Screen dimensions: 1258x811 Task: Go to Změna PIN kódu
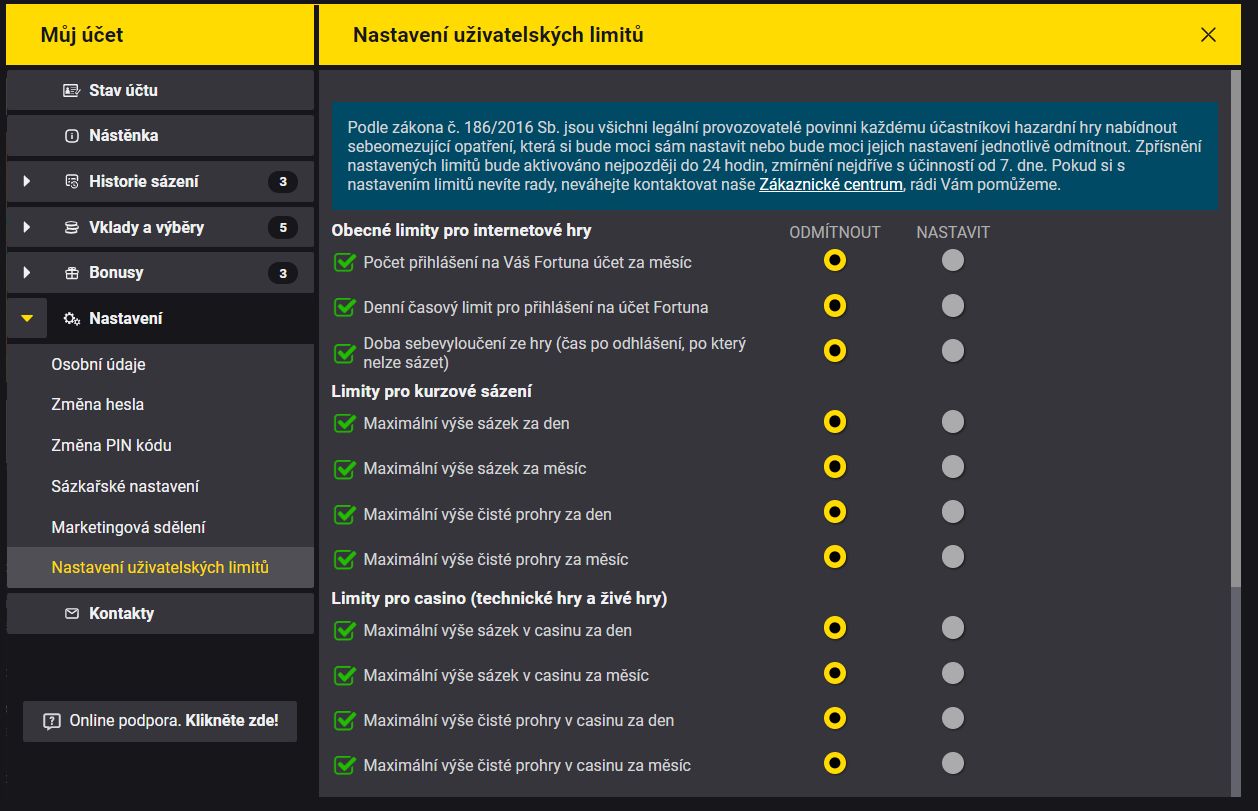160,446
